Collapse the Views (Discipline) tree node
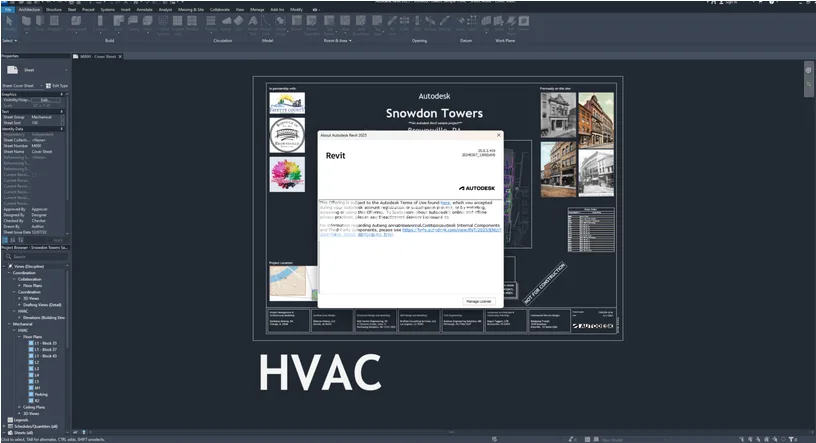The height and width of the screenshot is (443, 816). 4,267
